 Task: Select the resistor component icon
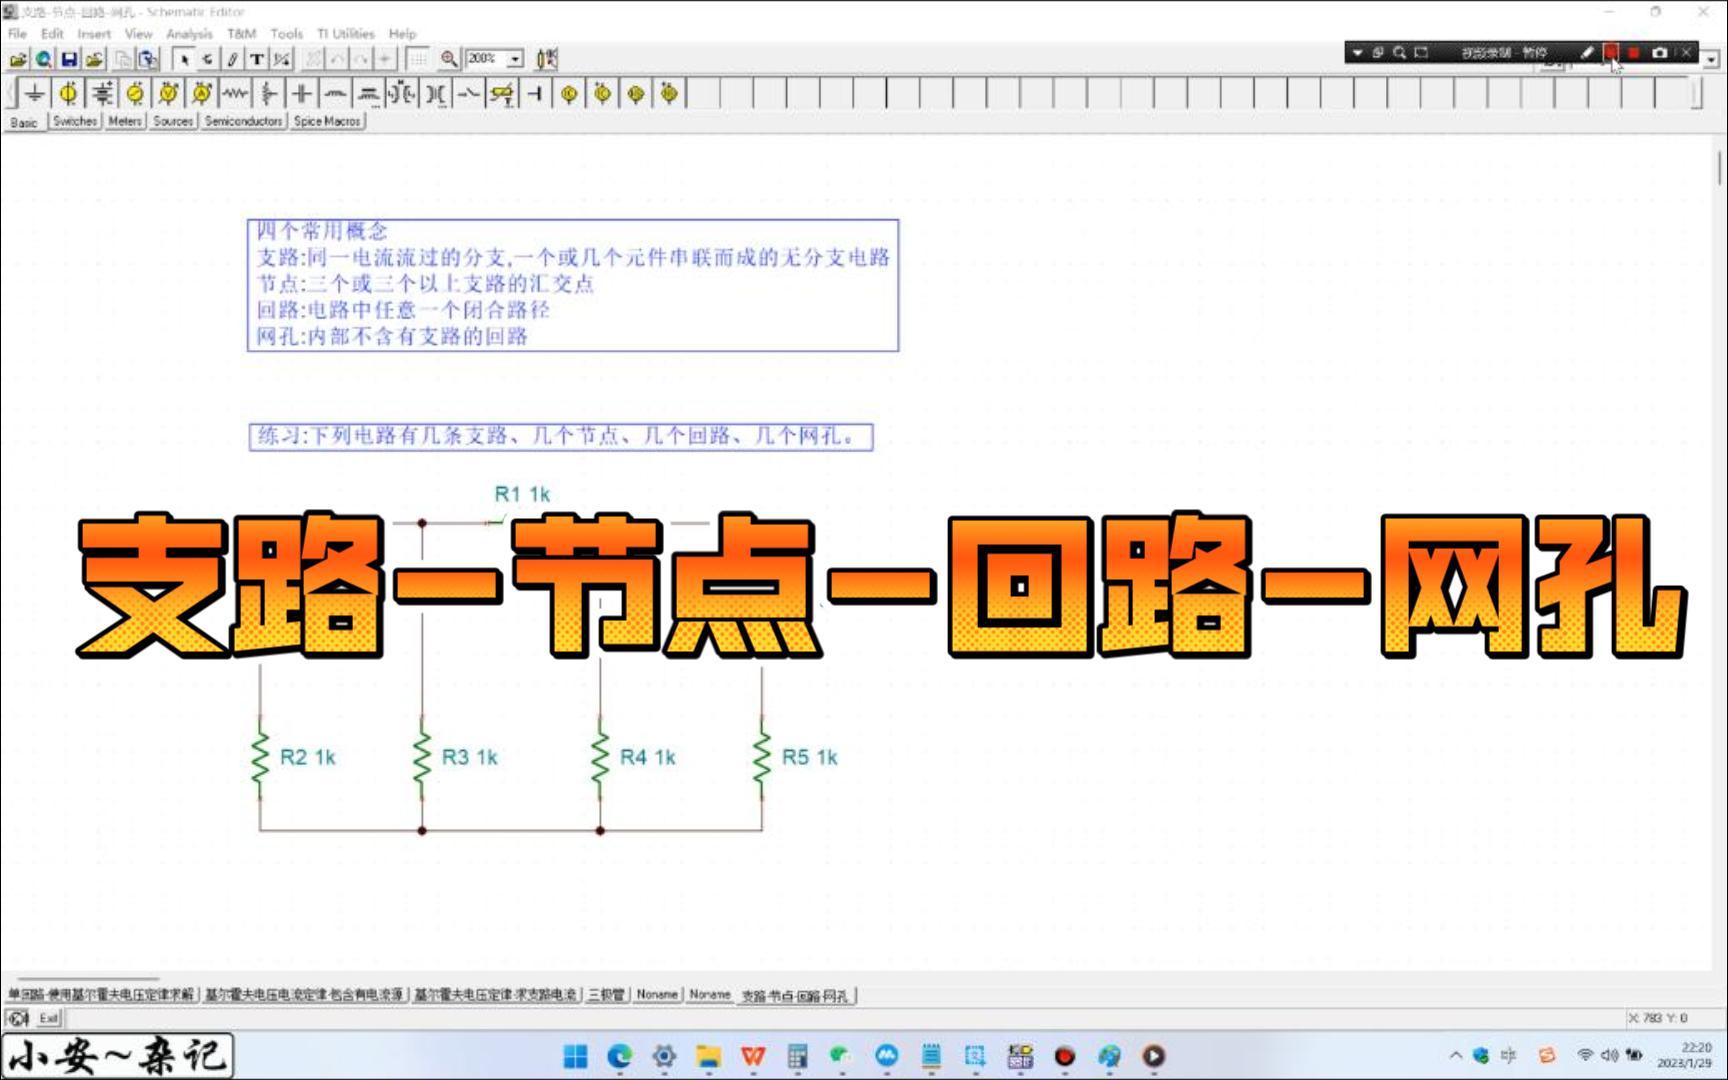coord(235,93)
